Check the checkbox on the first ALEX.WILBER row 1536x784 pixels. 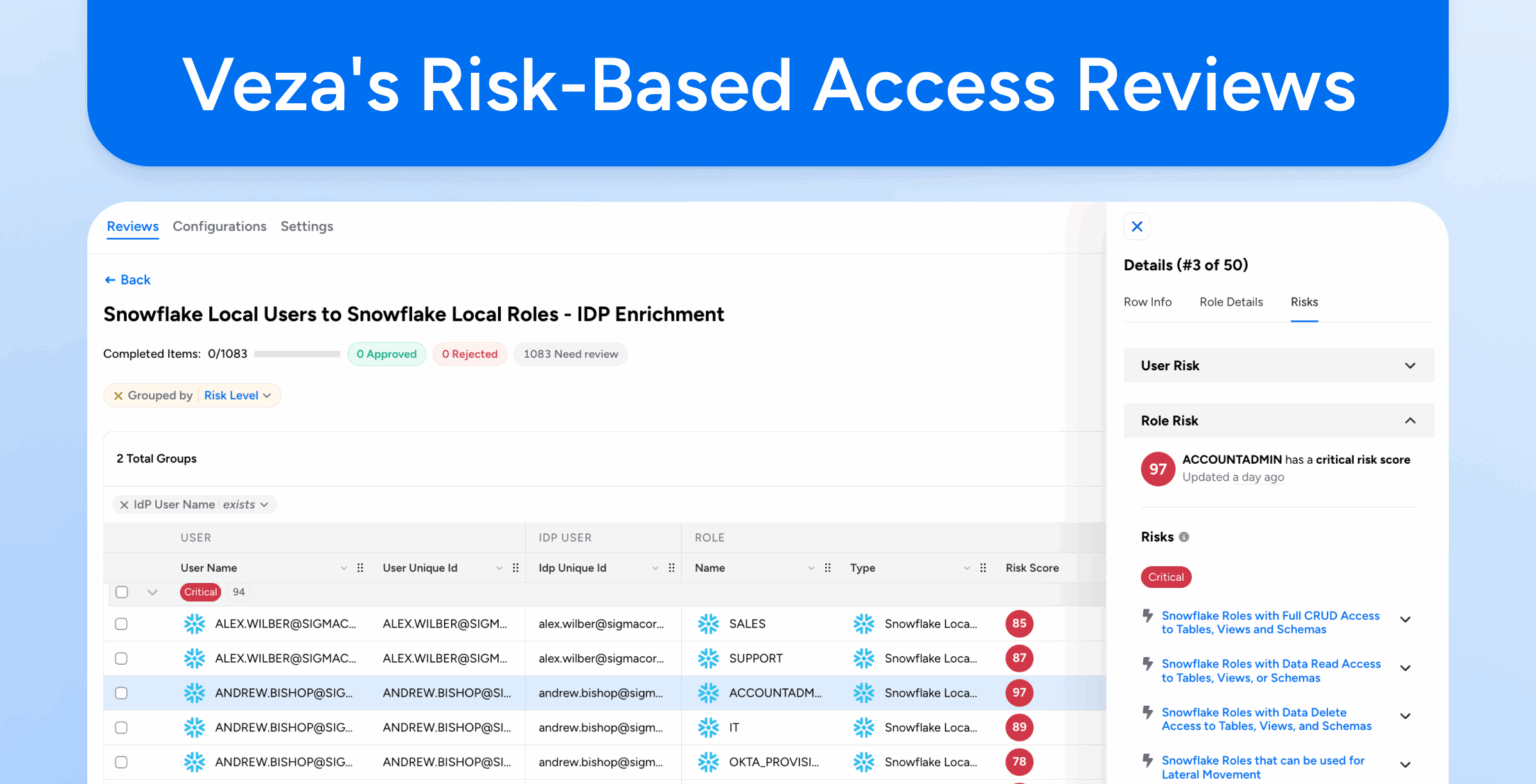coord(121,623)
